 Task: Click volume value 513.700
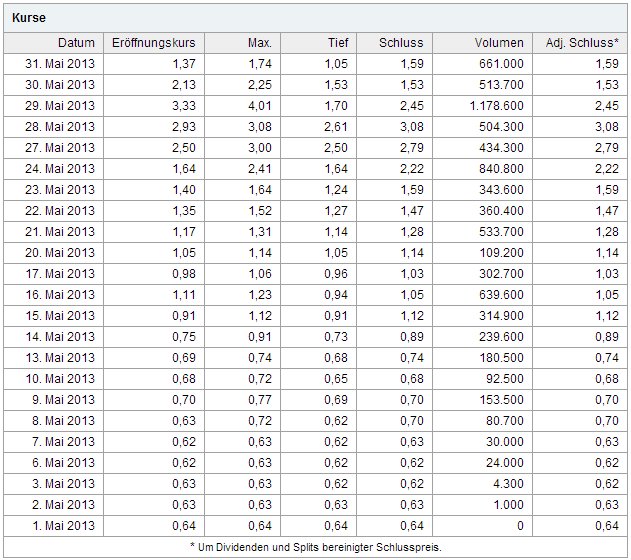point(501,84)
